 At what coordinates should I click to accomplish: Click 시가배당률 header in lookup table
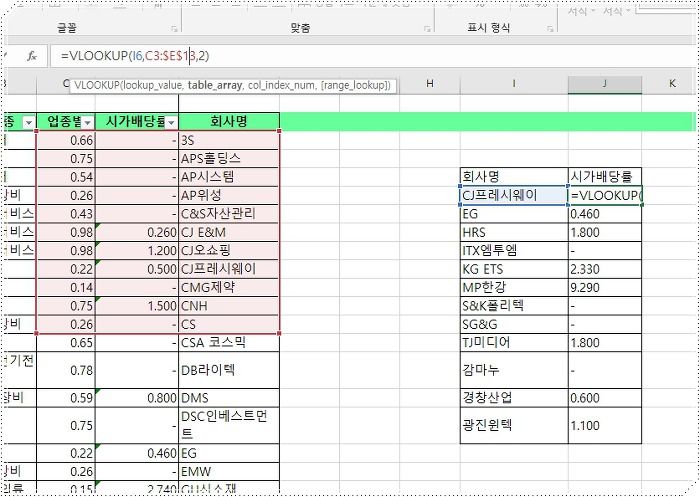pyautogui.click(x=604, y=176)
